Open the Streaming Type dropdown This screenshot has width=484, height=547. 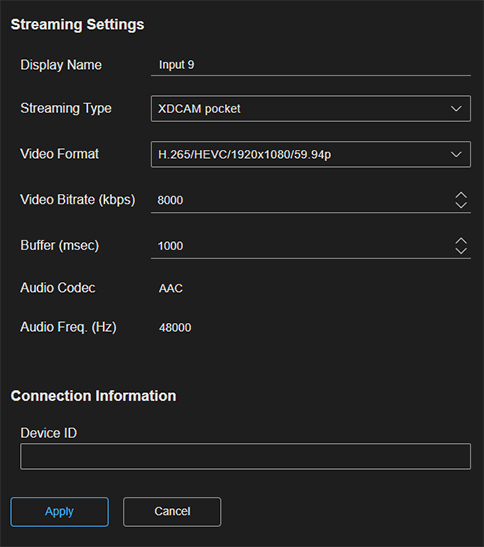point(311,108)
